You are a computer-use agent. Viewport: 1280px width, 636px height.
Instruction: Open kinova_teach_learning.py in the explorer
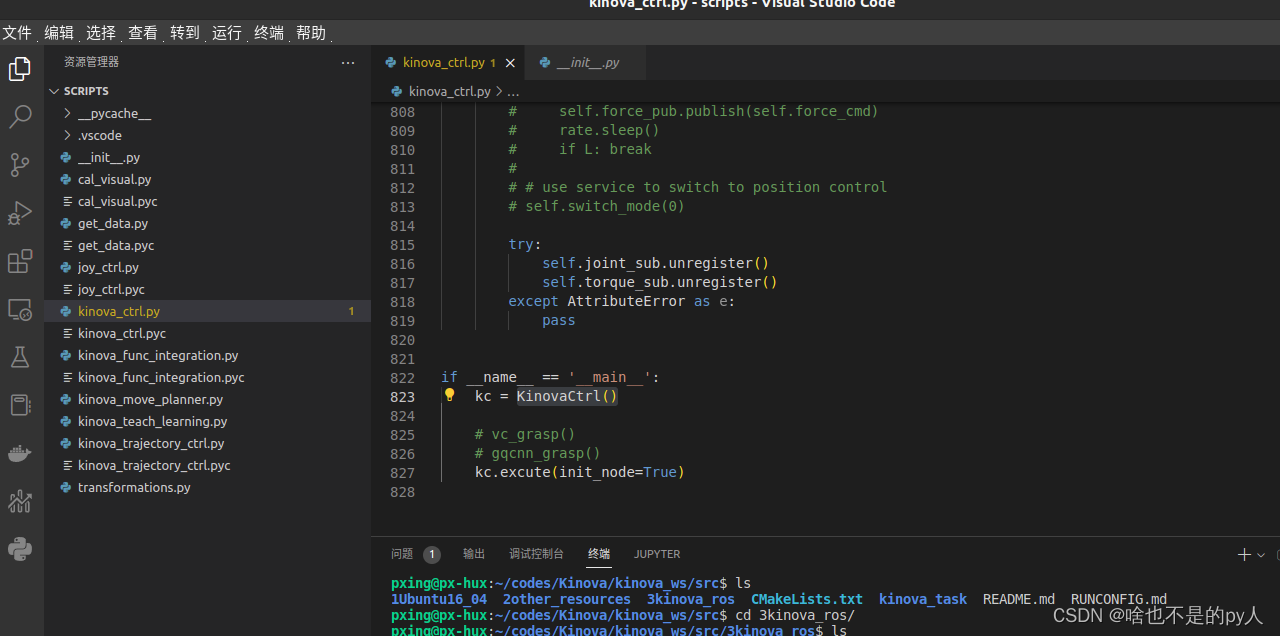(x=207, y=421)
